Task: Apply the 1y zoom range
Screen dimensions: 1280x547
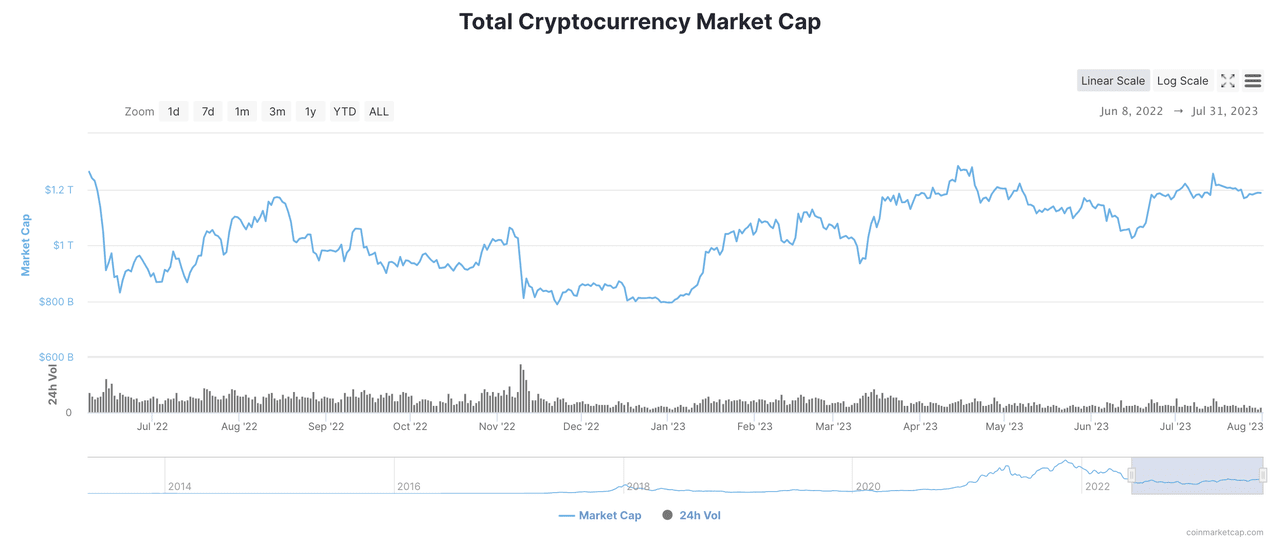Action: click(x=310, y=112)
